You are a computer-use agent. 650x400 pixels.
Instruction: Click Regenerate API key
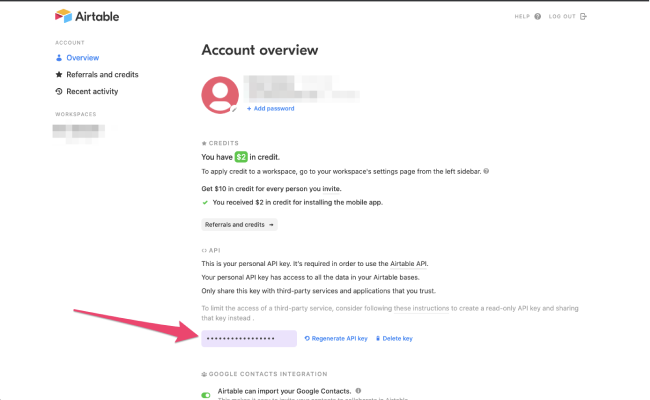tap(340, 339)
